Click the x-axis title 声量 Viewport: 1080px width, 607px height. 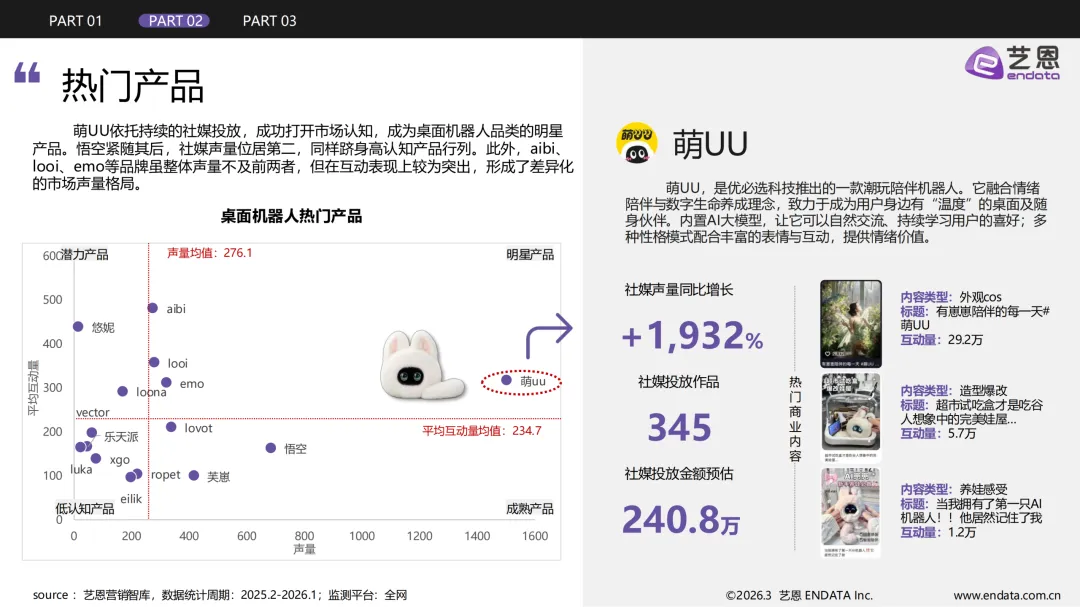coord(304,549)
